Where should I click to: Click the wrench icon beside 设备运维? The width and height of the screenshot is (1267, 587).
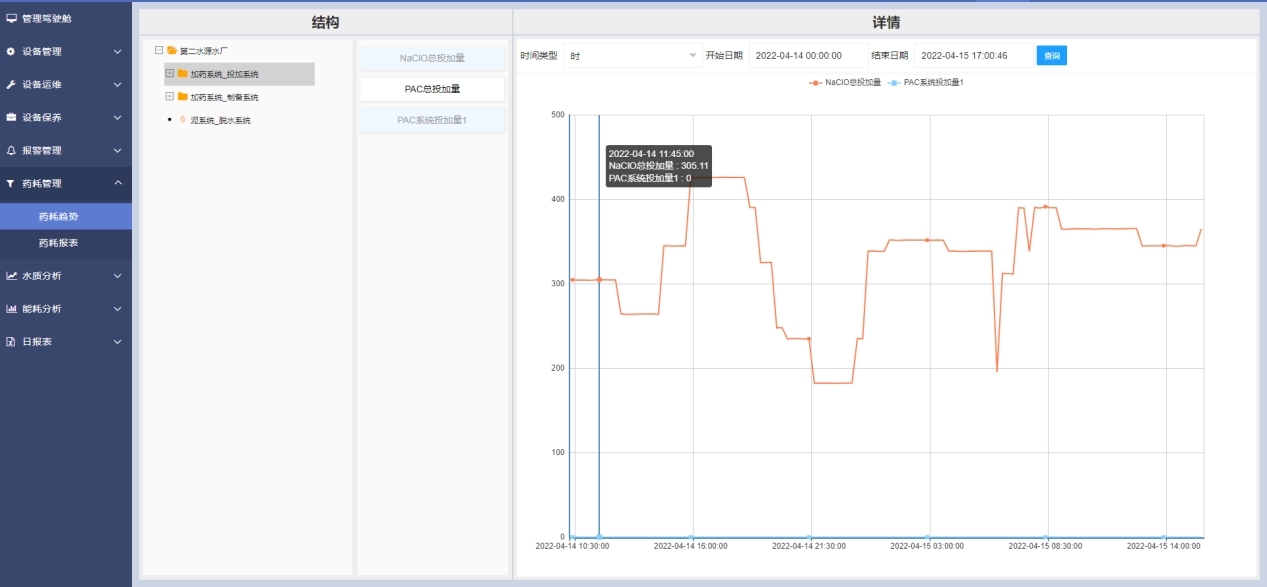(11, 84)
